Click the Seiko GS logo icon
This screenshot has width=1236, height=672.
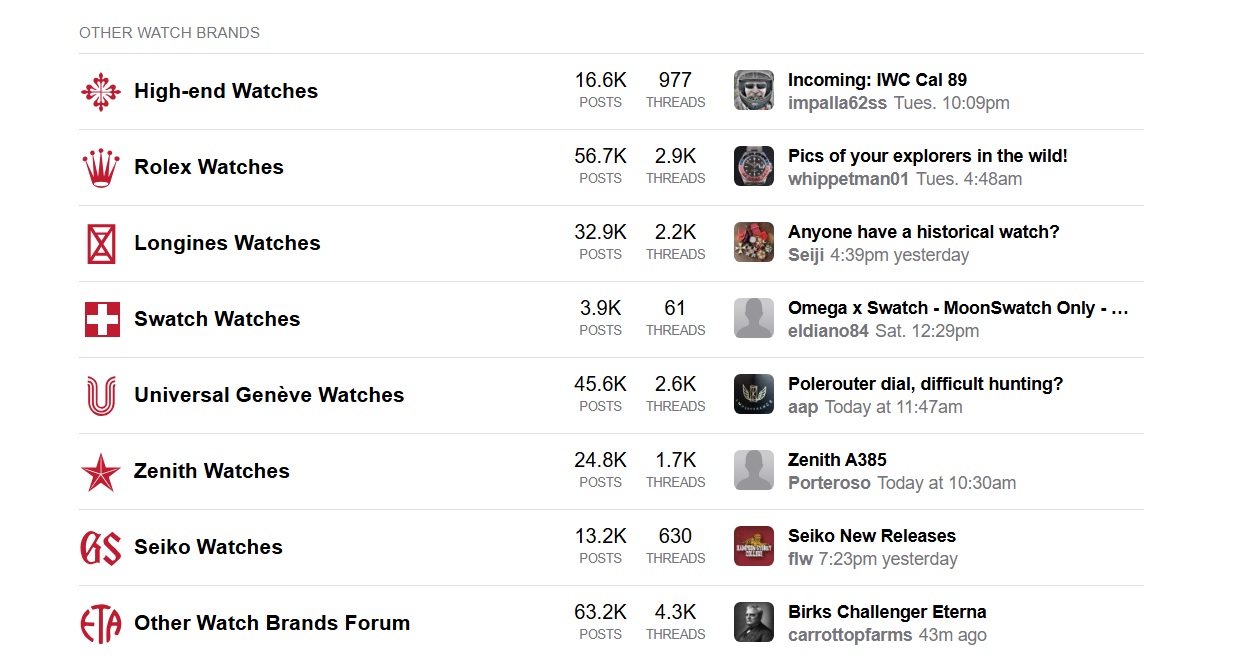click(101, 548)
